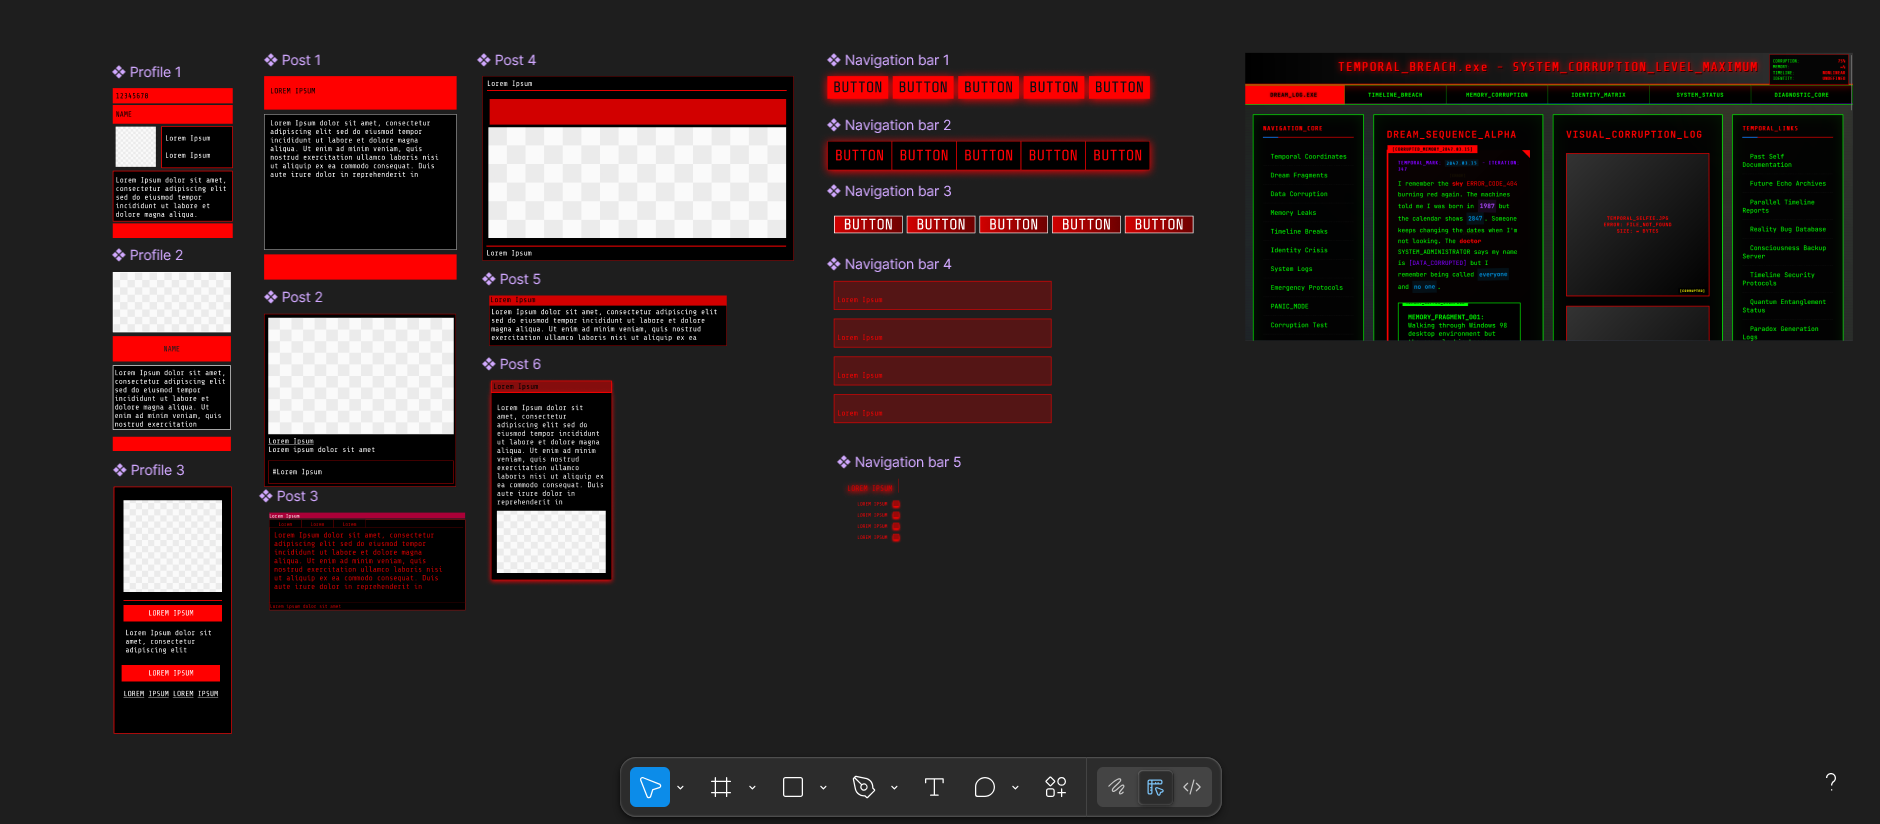Image resolution: width=1880 pixels, height=824 pixels.
Task: Open the help question mark icon
Action: click(x=1830, y=782)
